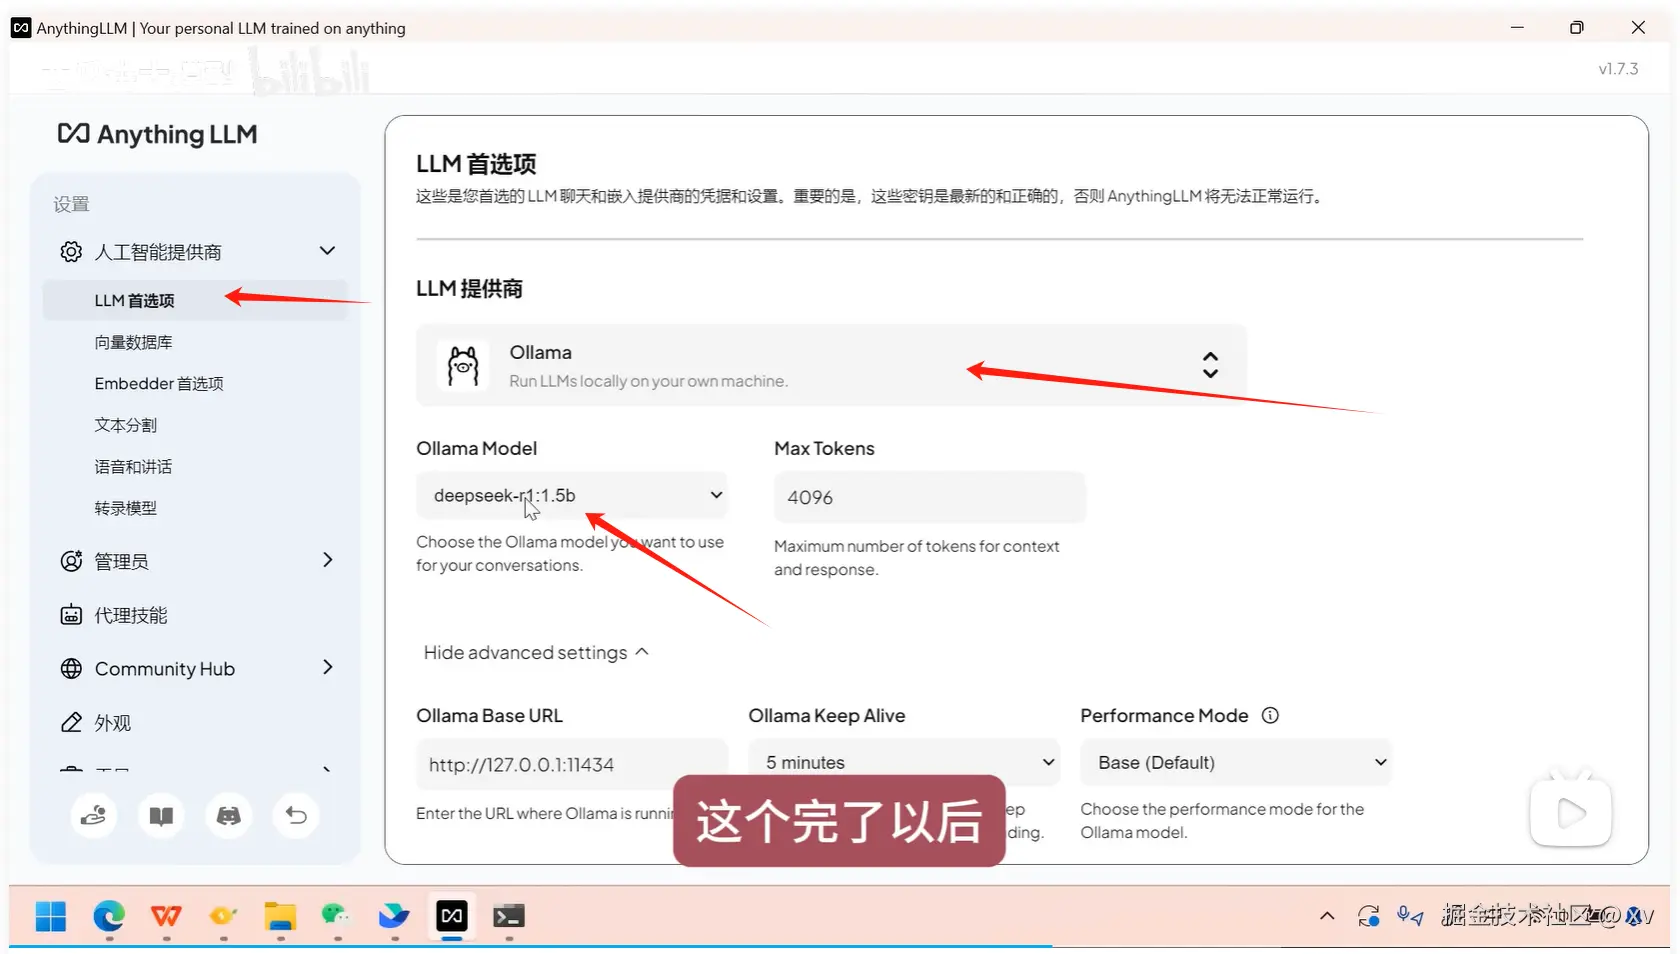This screenshot has height=954, width=1680.
Task: Click the 外观 pen icon
Action: click(x=71, y=723)
